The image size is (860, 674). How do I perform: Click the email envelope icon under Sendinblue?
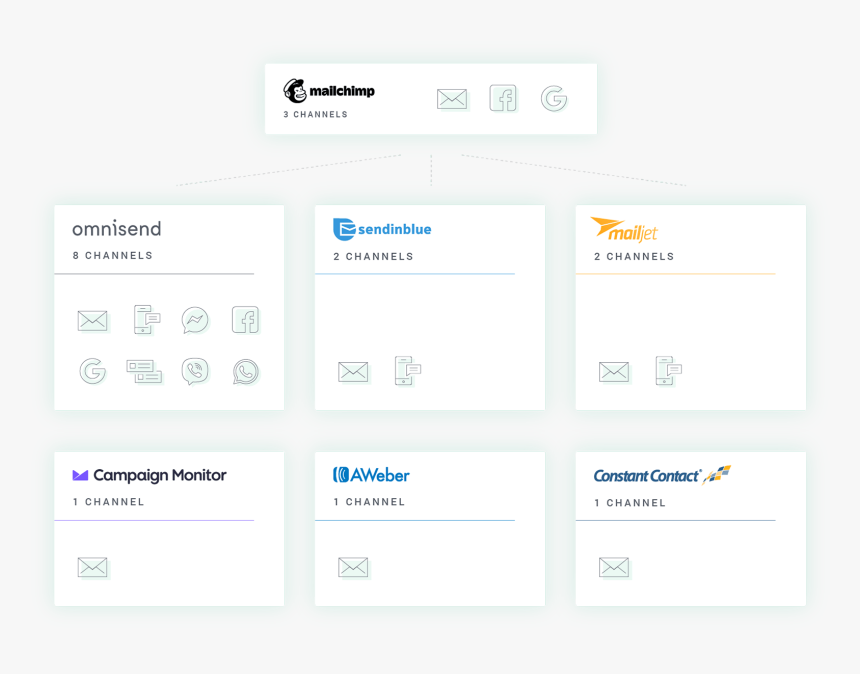click(353, 372)
